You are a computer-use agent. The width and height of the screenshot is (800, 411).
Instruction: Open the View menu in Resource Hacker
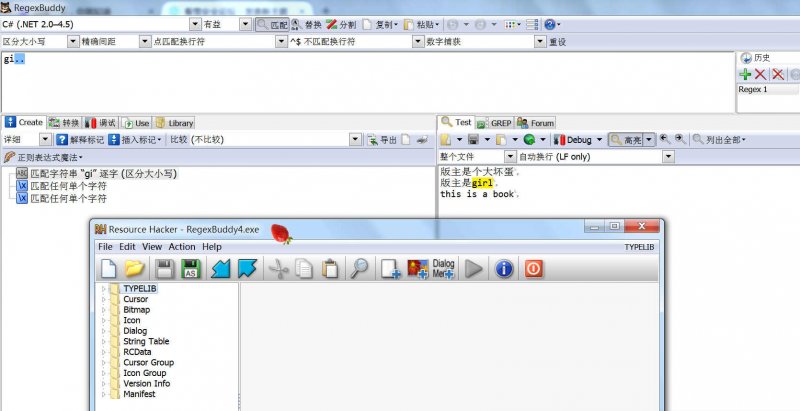[152, 247]
